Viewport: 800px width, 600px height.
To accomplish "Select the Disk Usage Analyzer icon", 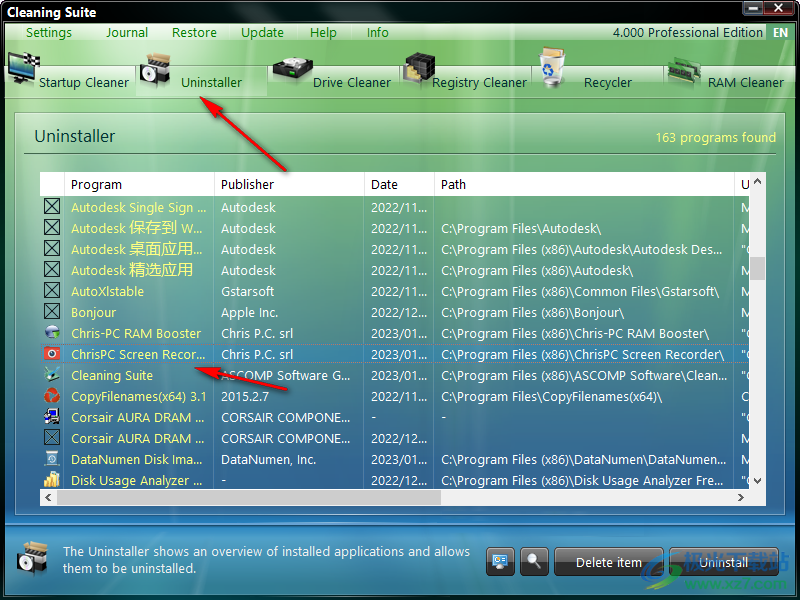I will [x=52, y=480].
